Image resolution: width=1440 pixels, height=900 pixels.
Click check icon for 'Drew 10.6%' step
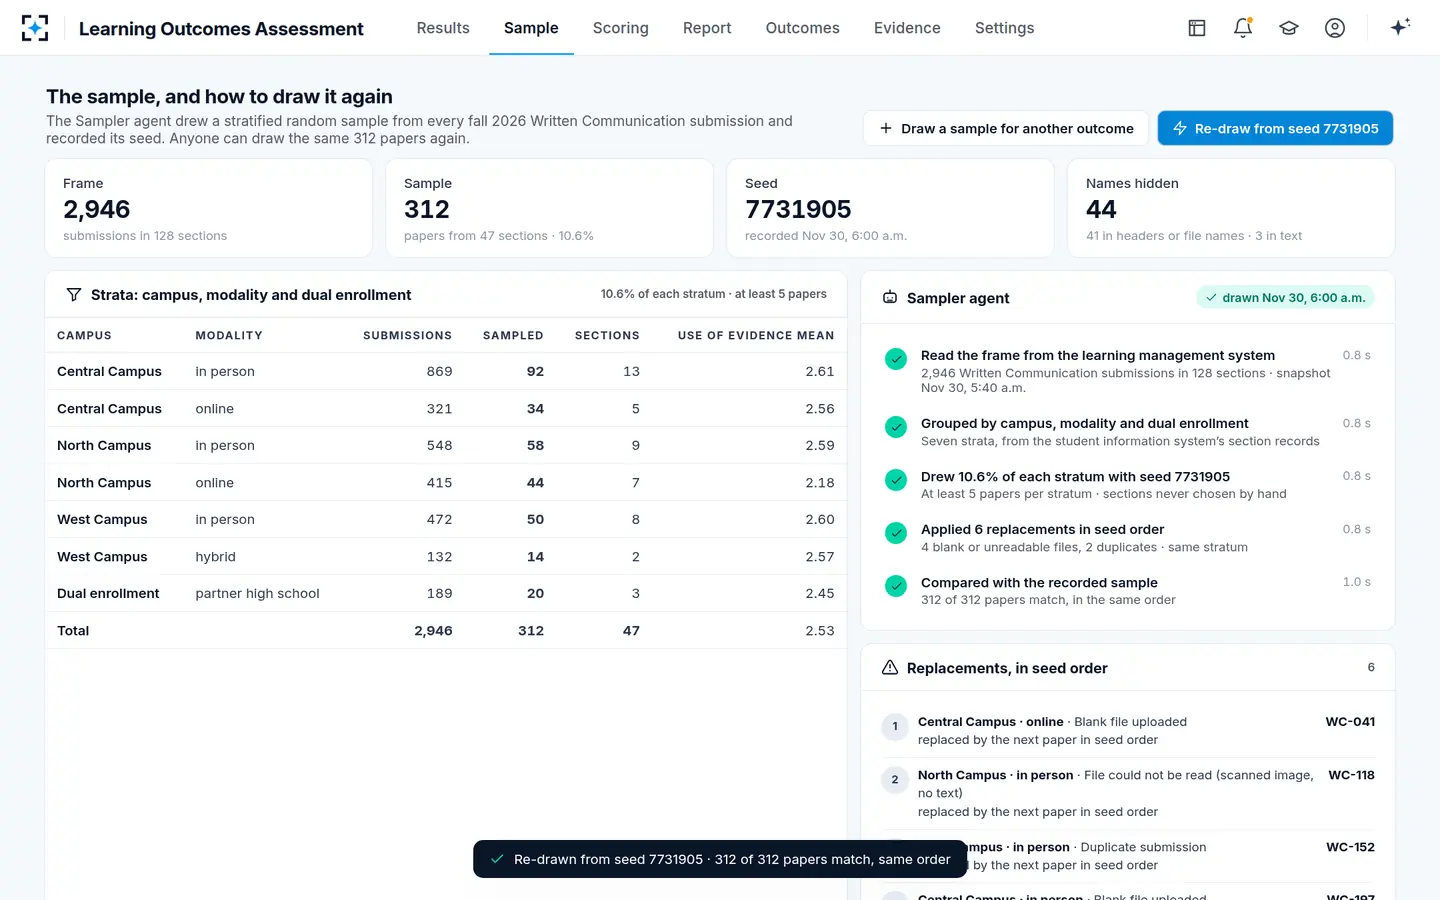click(x=896, y=480)
